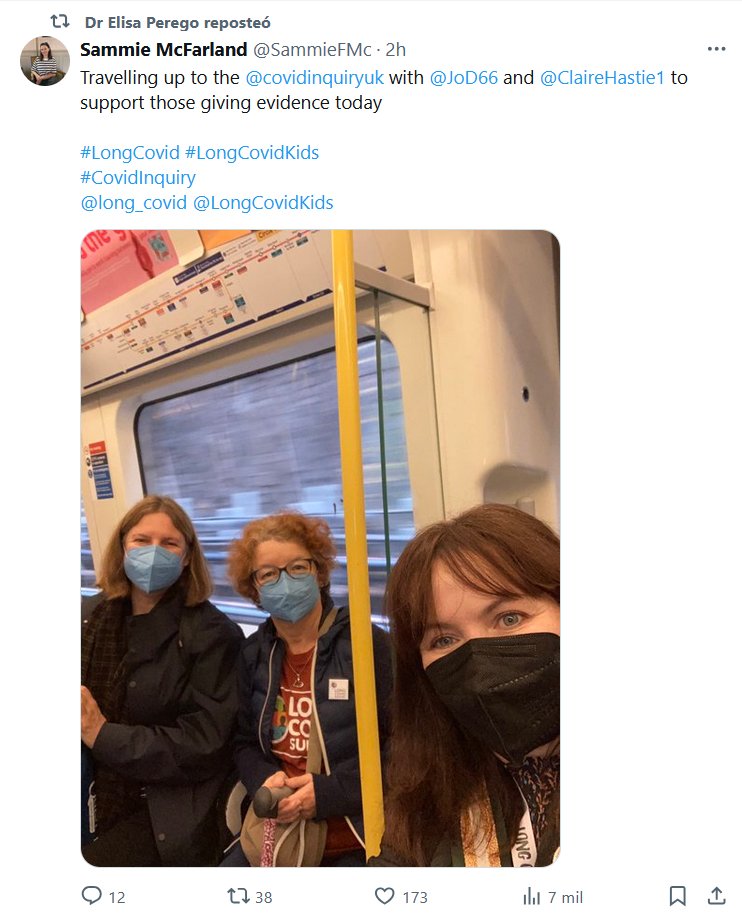Enlarge the train selfie photo
The height and width of the screenshot is (920, 742).
320,548
